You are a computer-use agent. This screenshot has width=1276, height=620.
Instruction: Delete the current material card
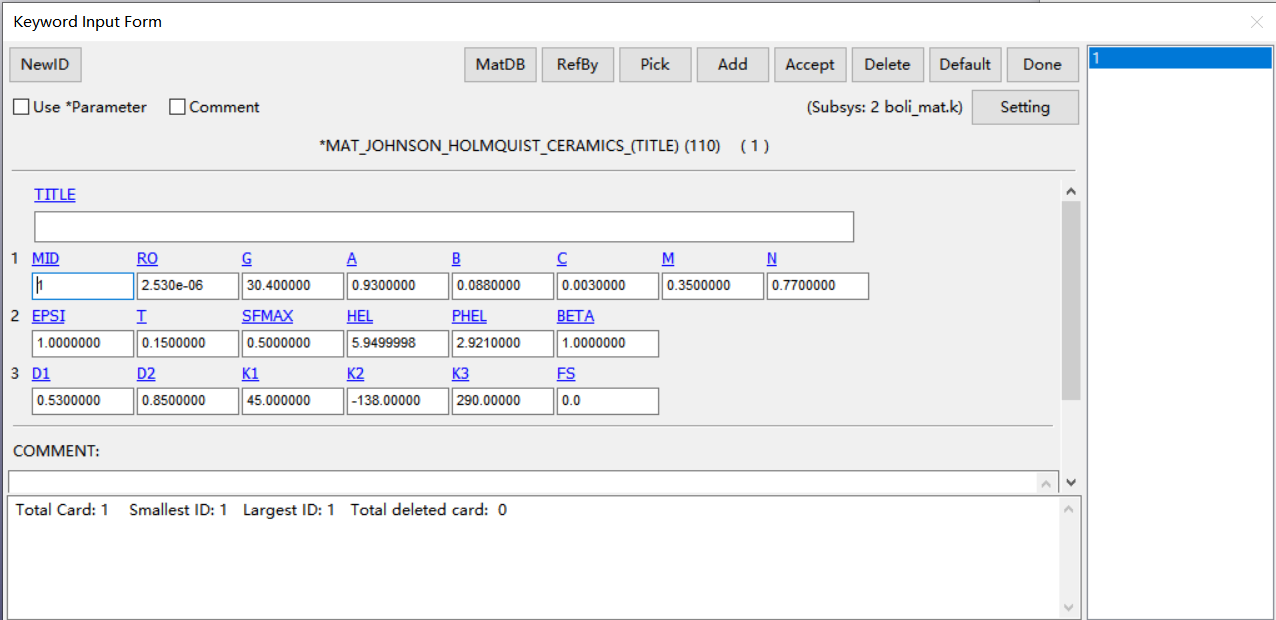(x=887, y=64)
